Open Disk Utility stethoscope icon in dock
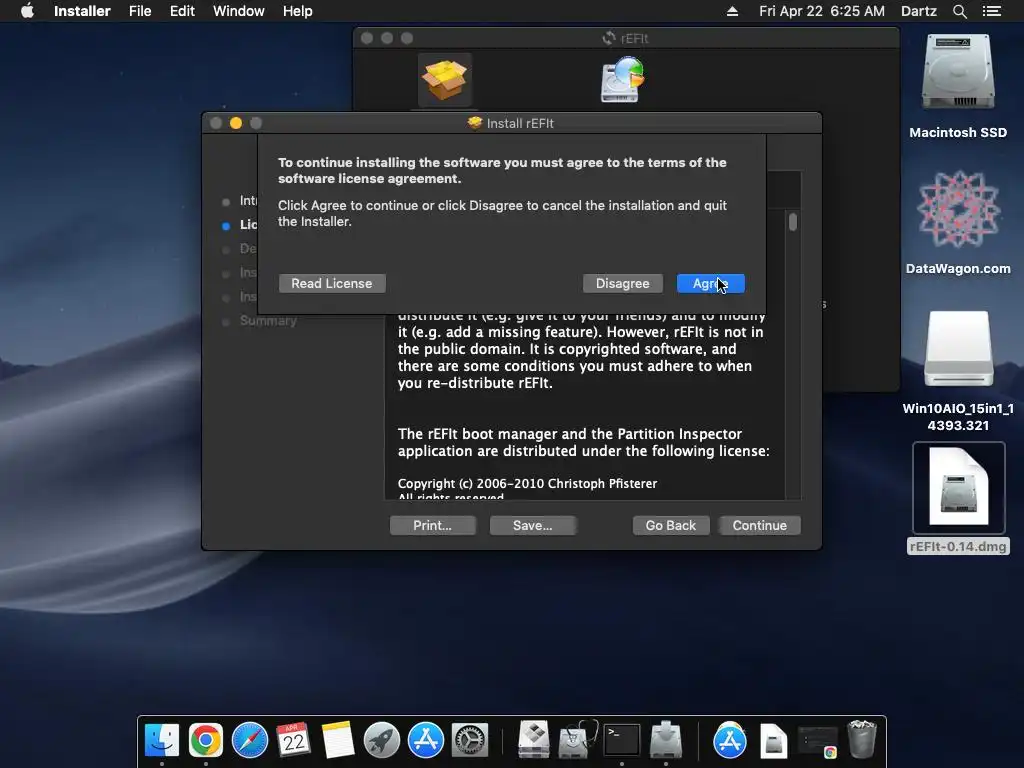1024x768 pixels. [x=577, y=741]
